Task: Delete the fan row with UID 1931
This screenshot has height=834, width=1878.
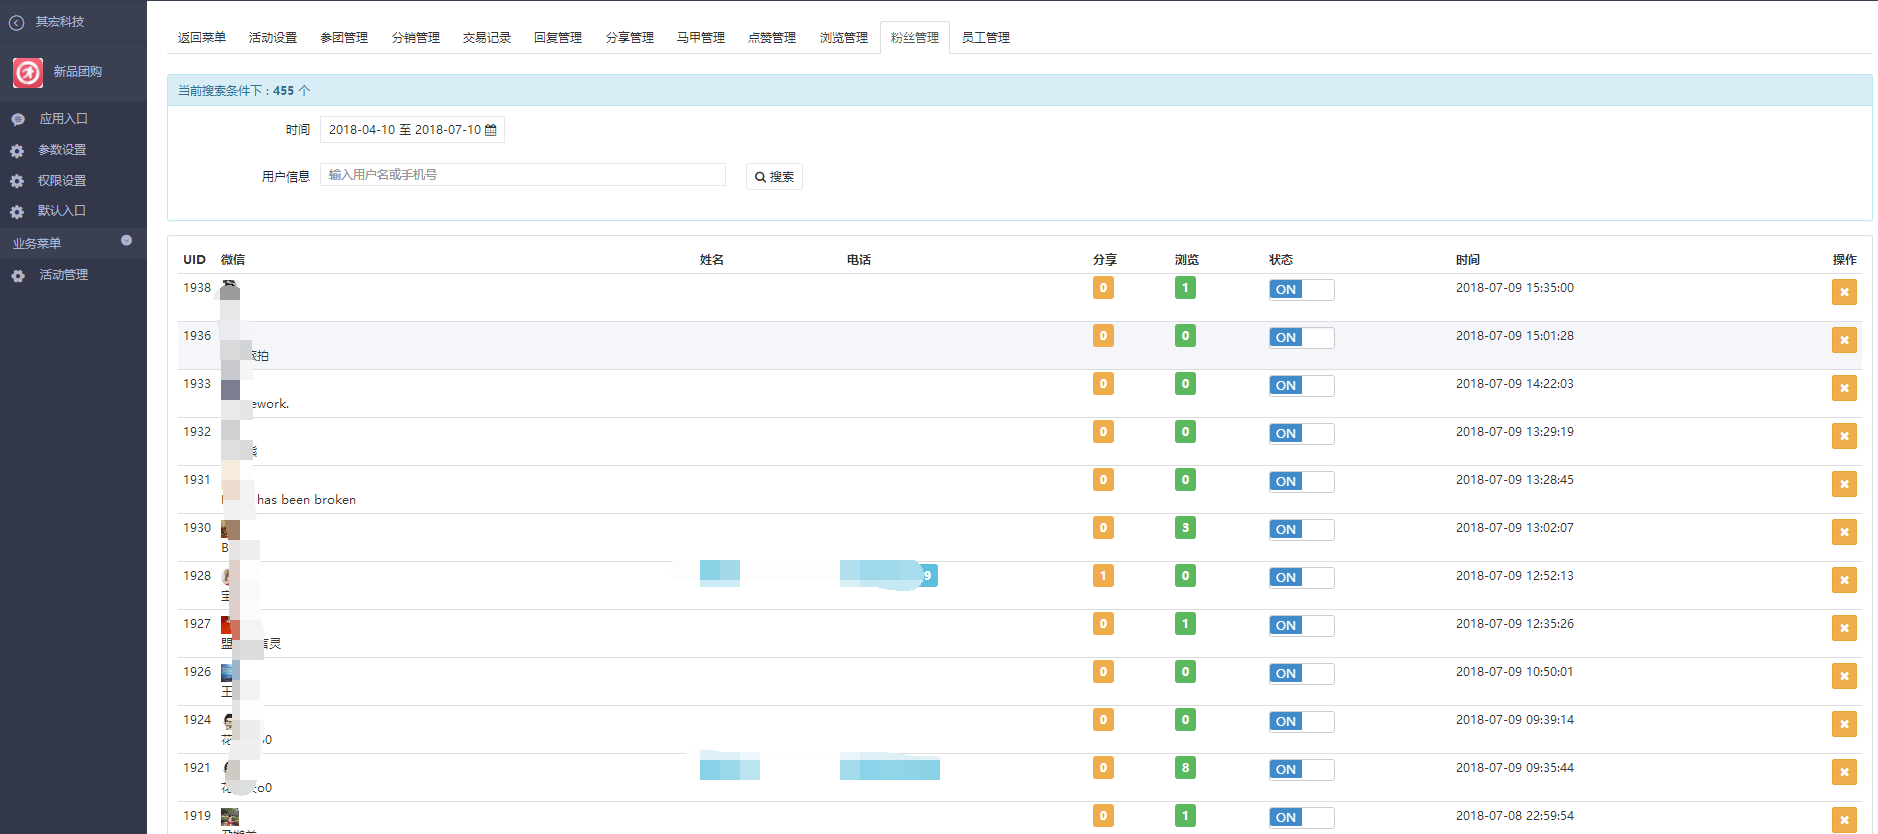Action: pos(1844,484)
